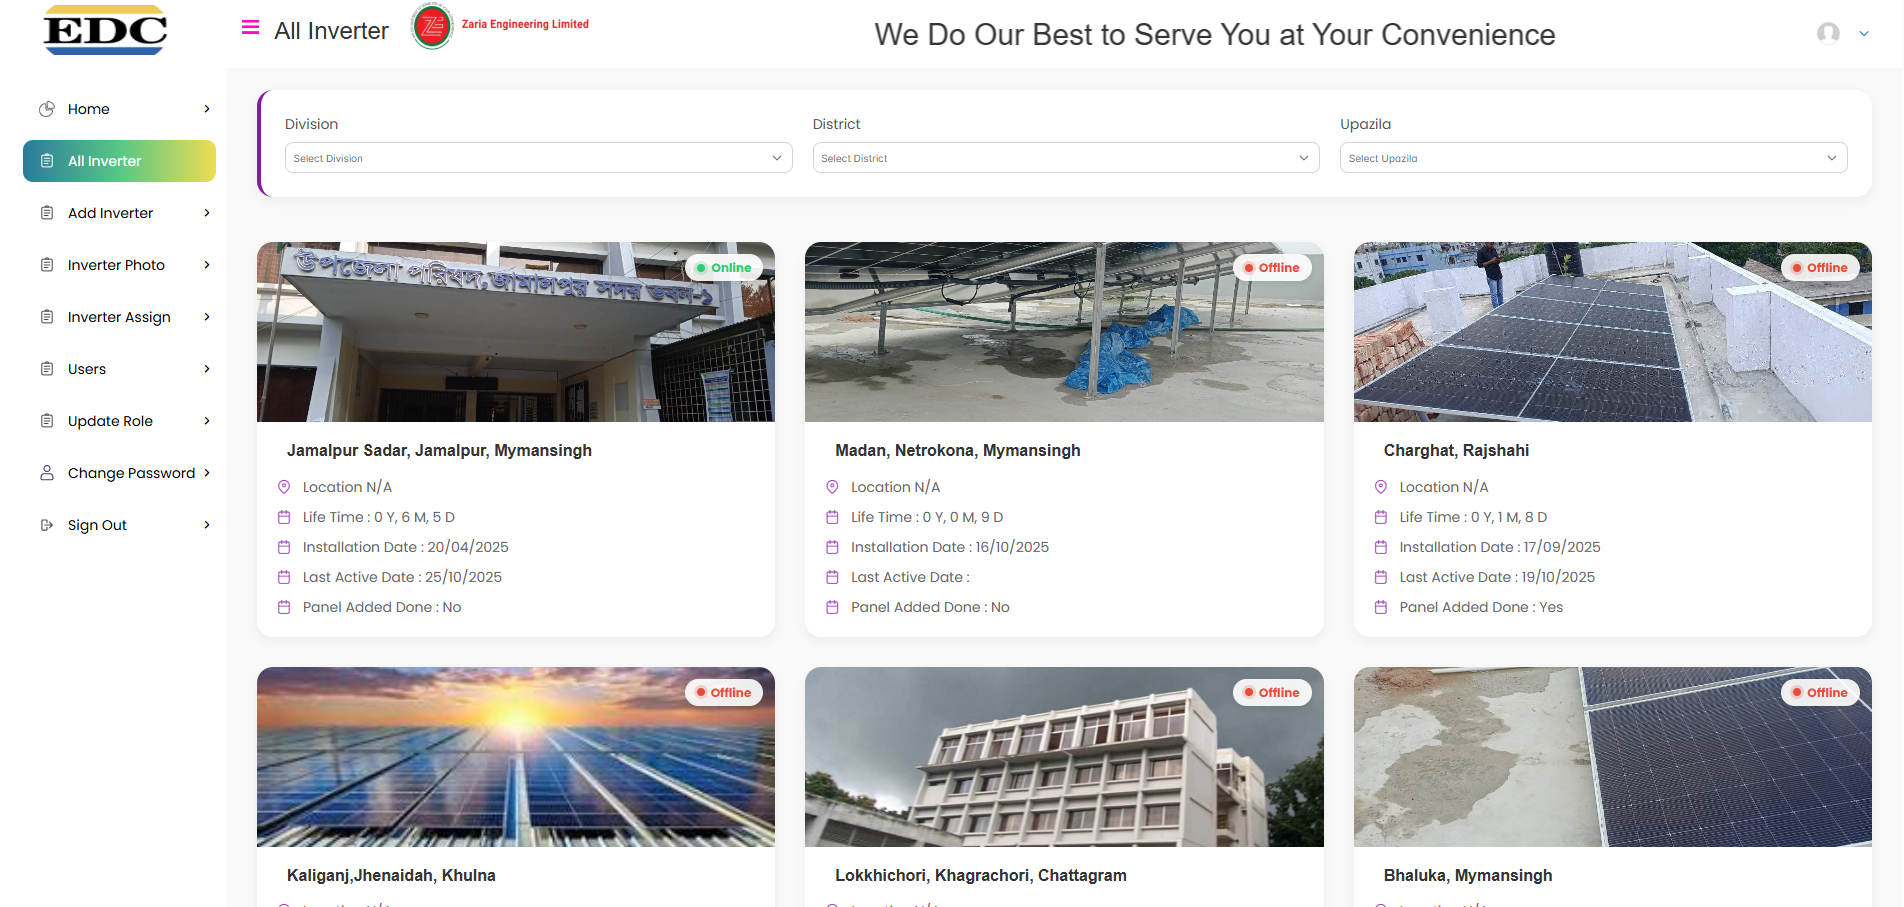Open Madan, Netrokona, Mymansingh inverter title
The image size is (1904, 907).
click(x=957, y=450)
